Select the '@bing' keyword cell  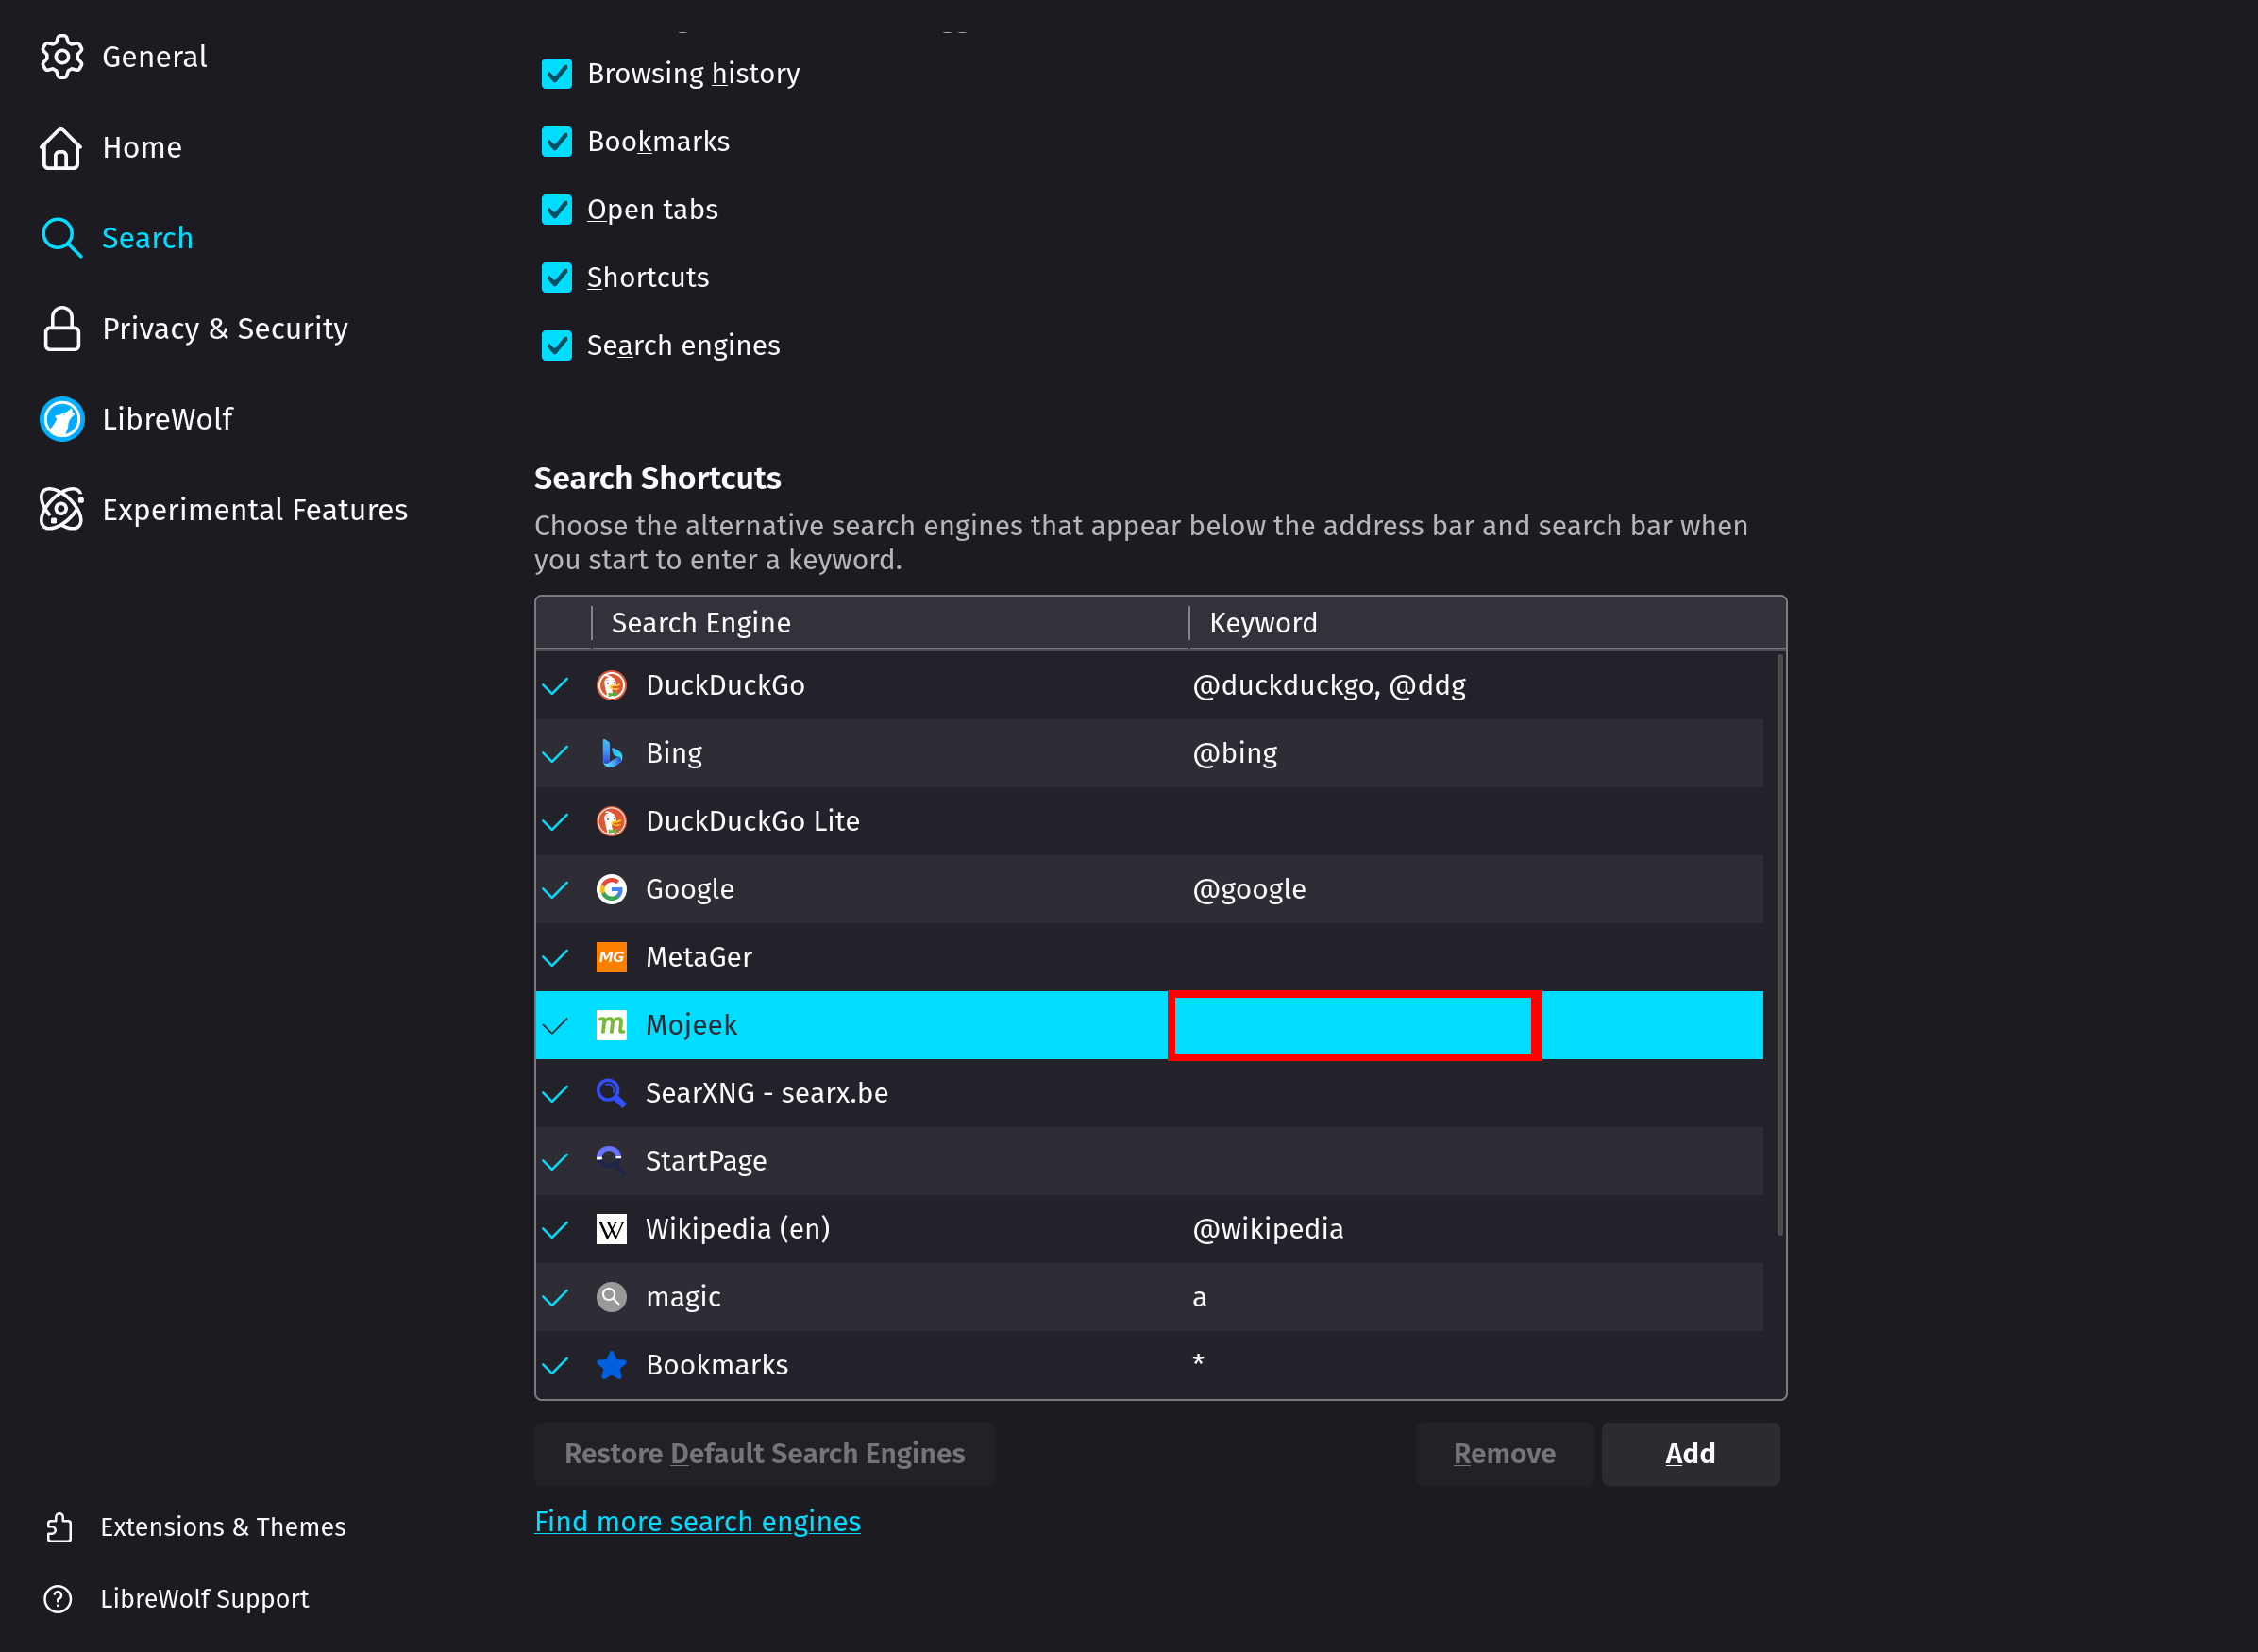tap(1235, 753)
